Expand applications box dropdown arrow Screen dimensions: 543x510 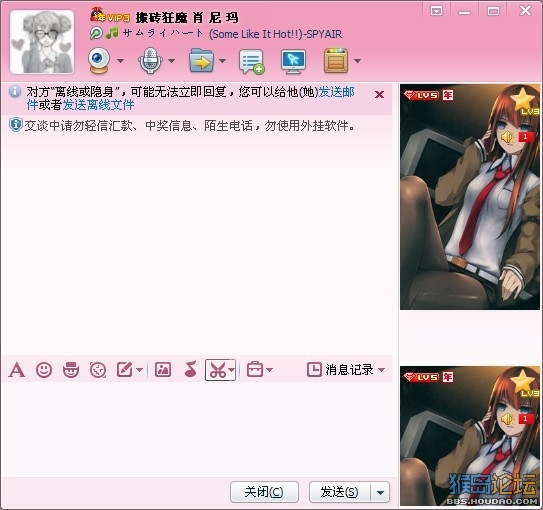pos(357,61)
